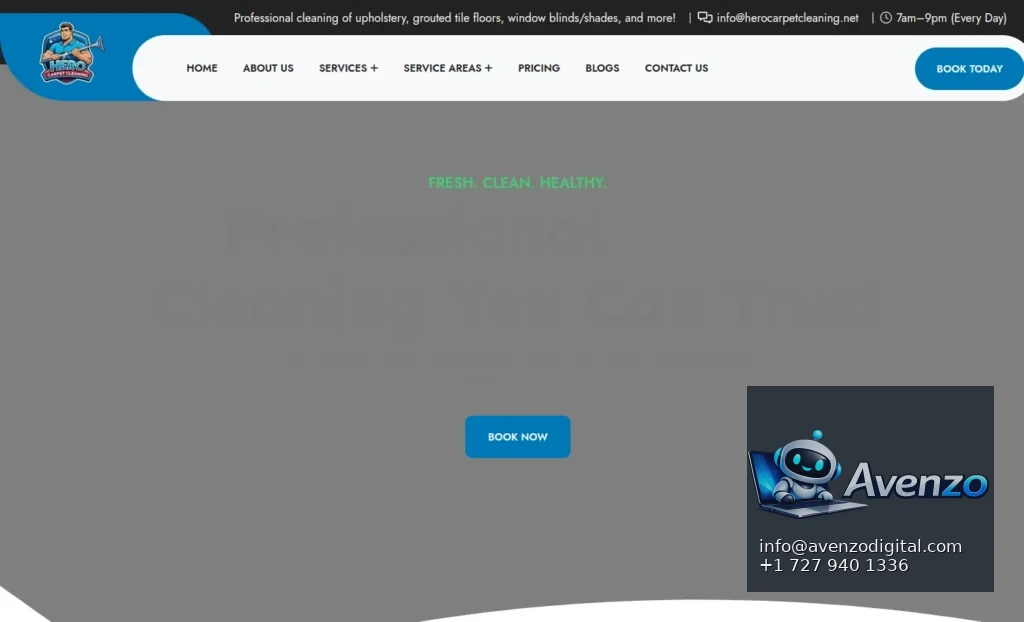Open the Pricing page

click(539, 68)
